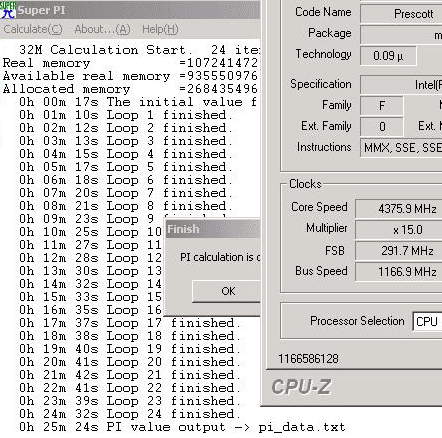Click the Multiplier value x 15.0
The height and width of the screenshot is (438, 442).
pos(399,230)
